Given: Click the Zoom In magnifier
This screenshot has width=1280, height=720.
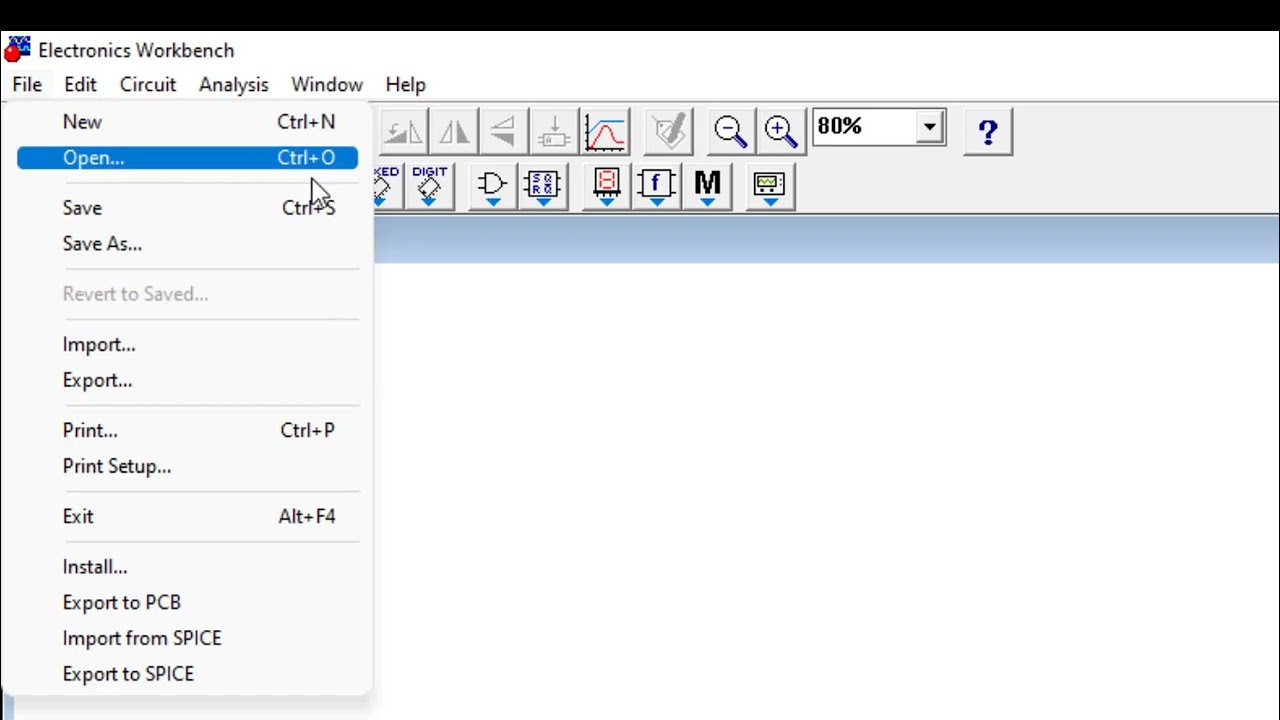Looking at the screenshot, I should pyautogui.click(x=780, y=131).
